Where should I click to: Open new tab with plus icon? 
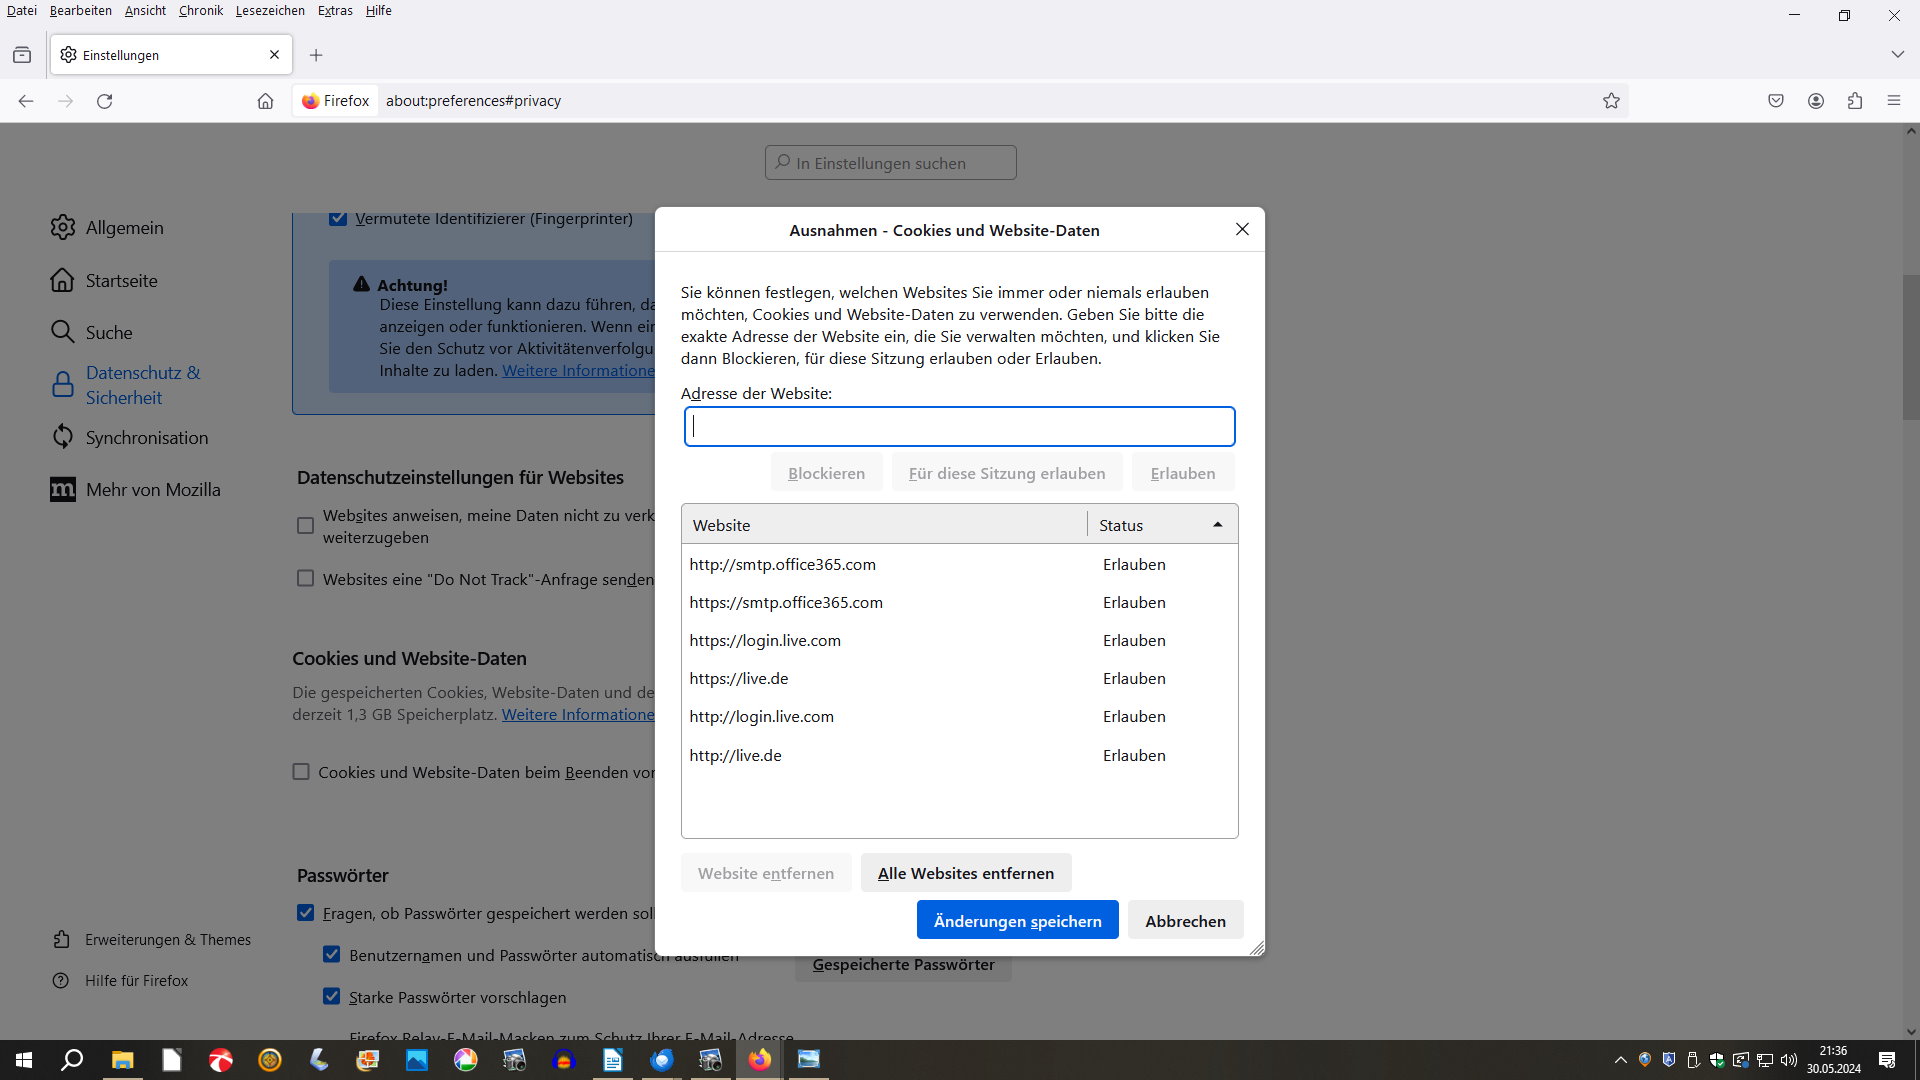coord(316,55)
